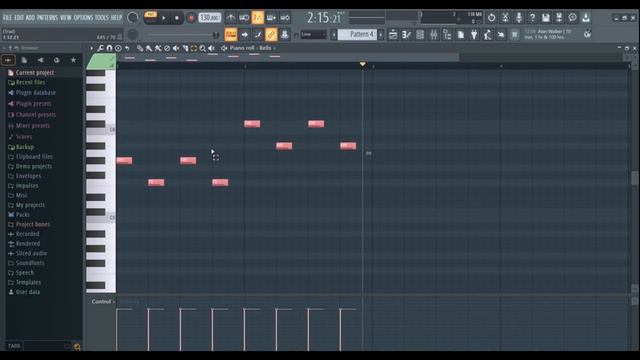Click the Record button in transport
The image size is (640, 360).
click(191, 18)
